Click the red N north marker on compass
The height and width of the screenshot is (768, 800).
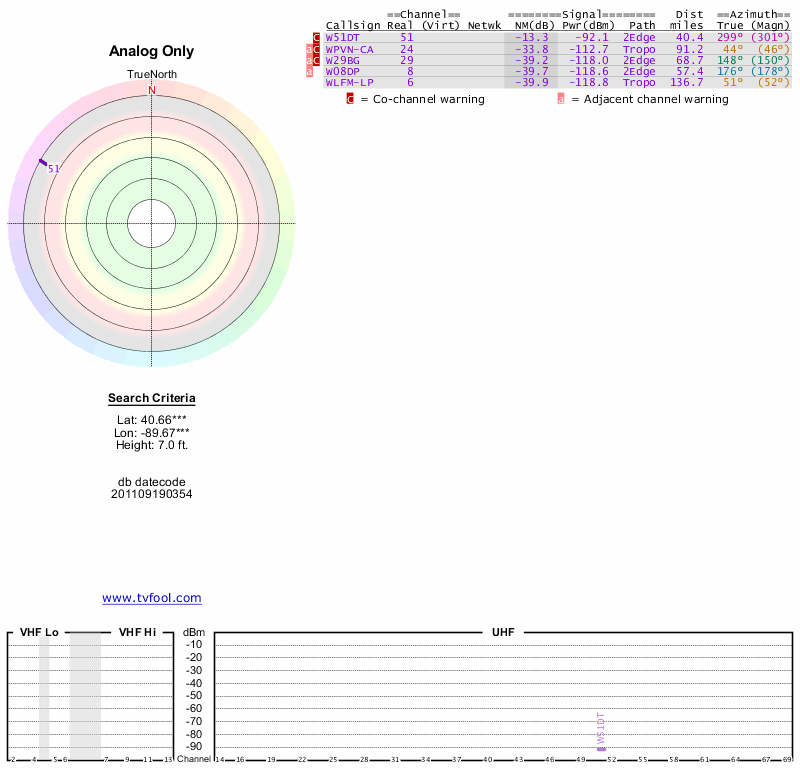click(152, 90)
